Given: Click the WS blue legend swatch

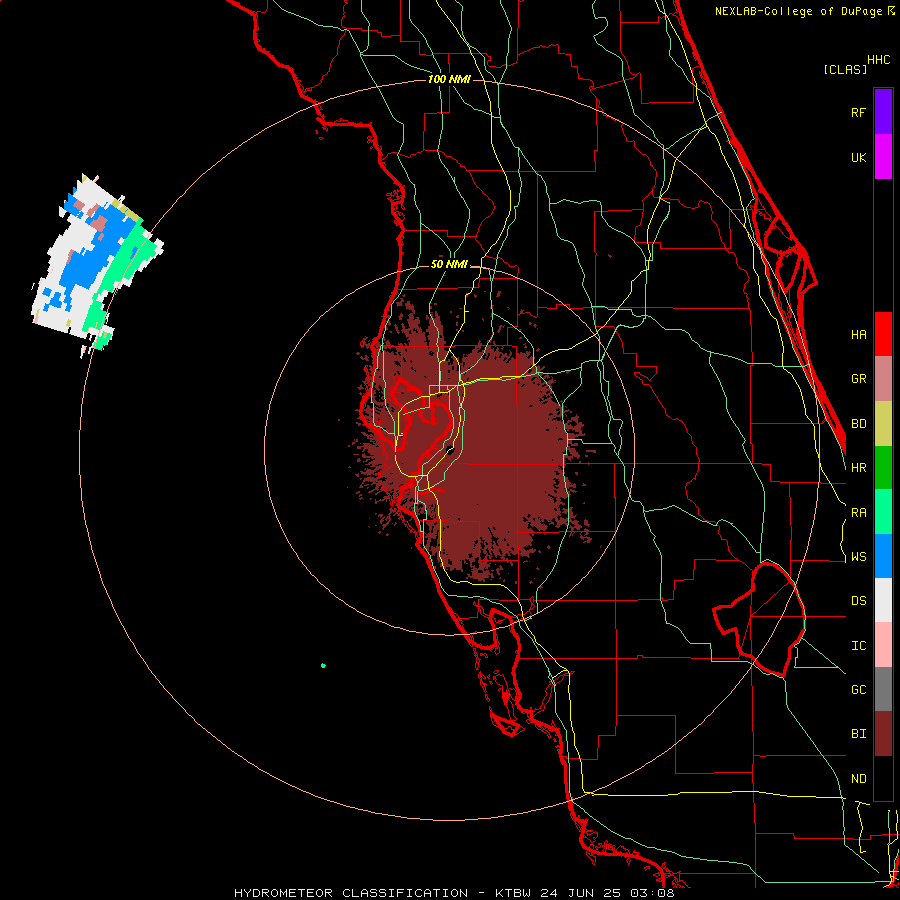Looking at the screenshot, I should click(x=883, y=556).
